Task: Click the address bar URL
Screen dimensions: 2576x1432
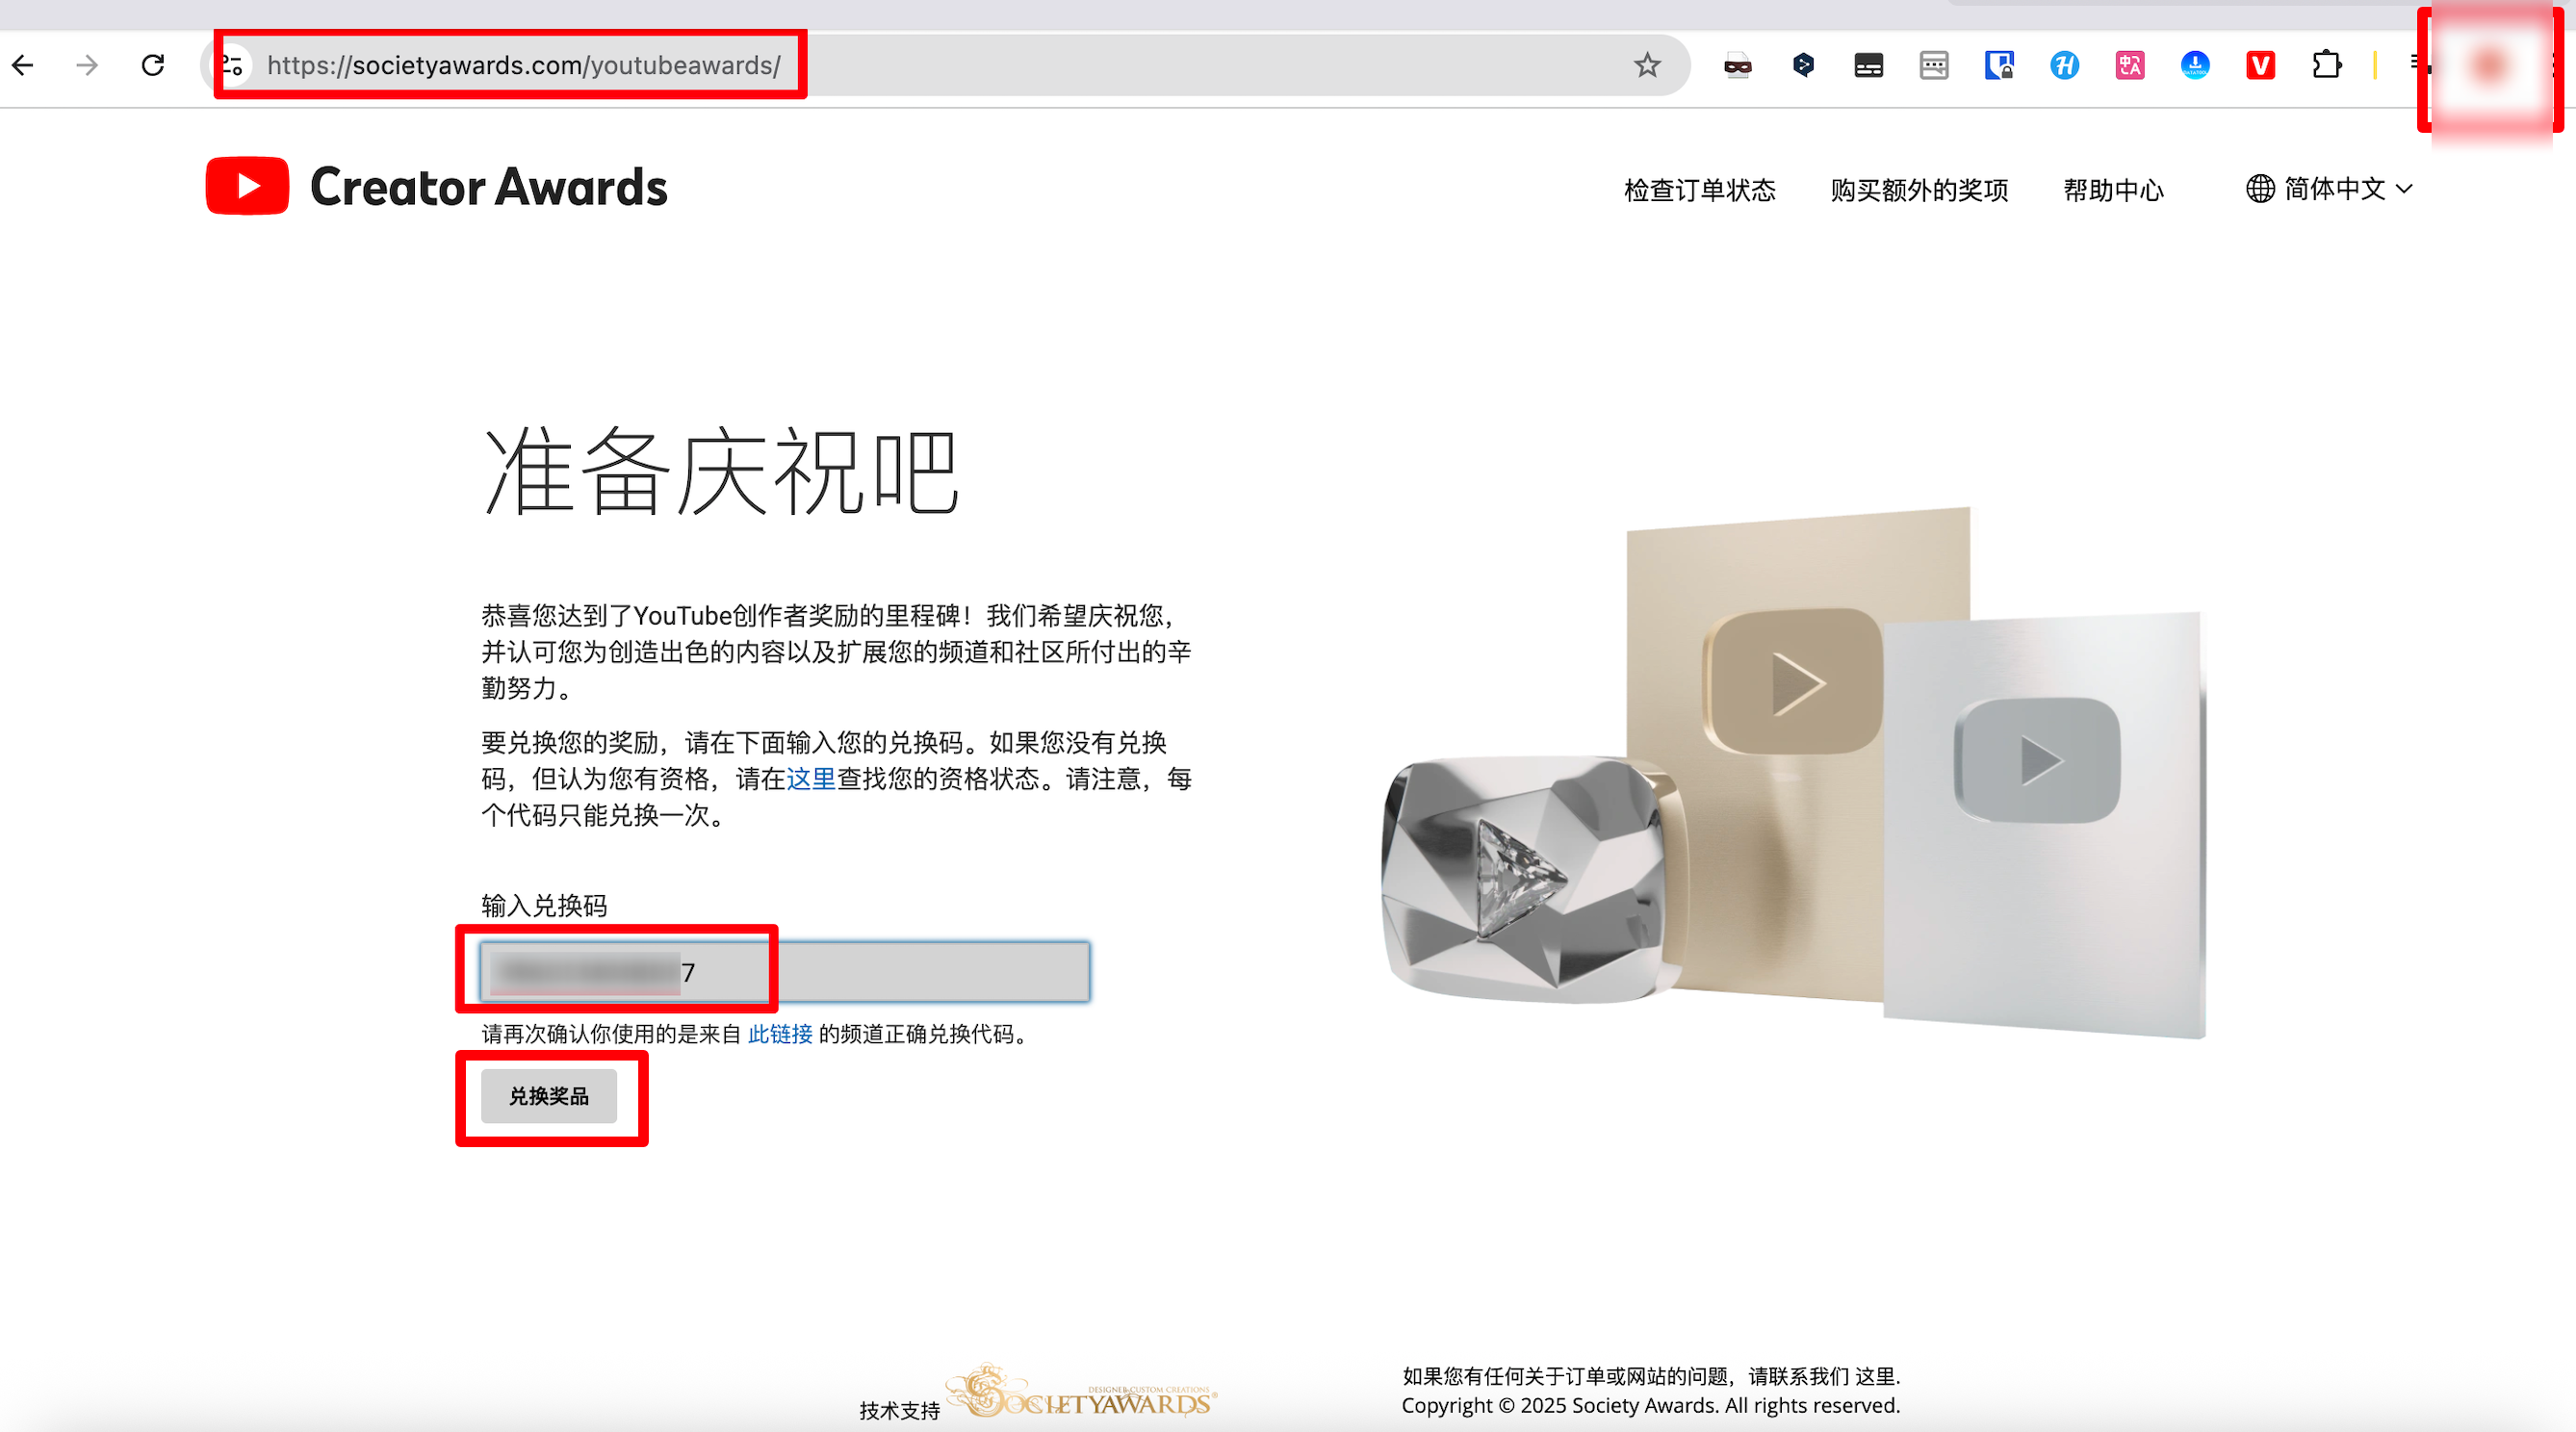Action: (x=524, y=65)
